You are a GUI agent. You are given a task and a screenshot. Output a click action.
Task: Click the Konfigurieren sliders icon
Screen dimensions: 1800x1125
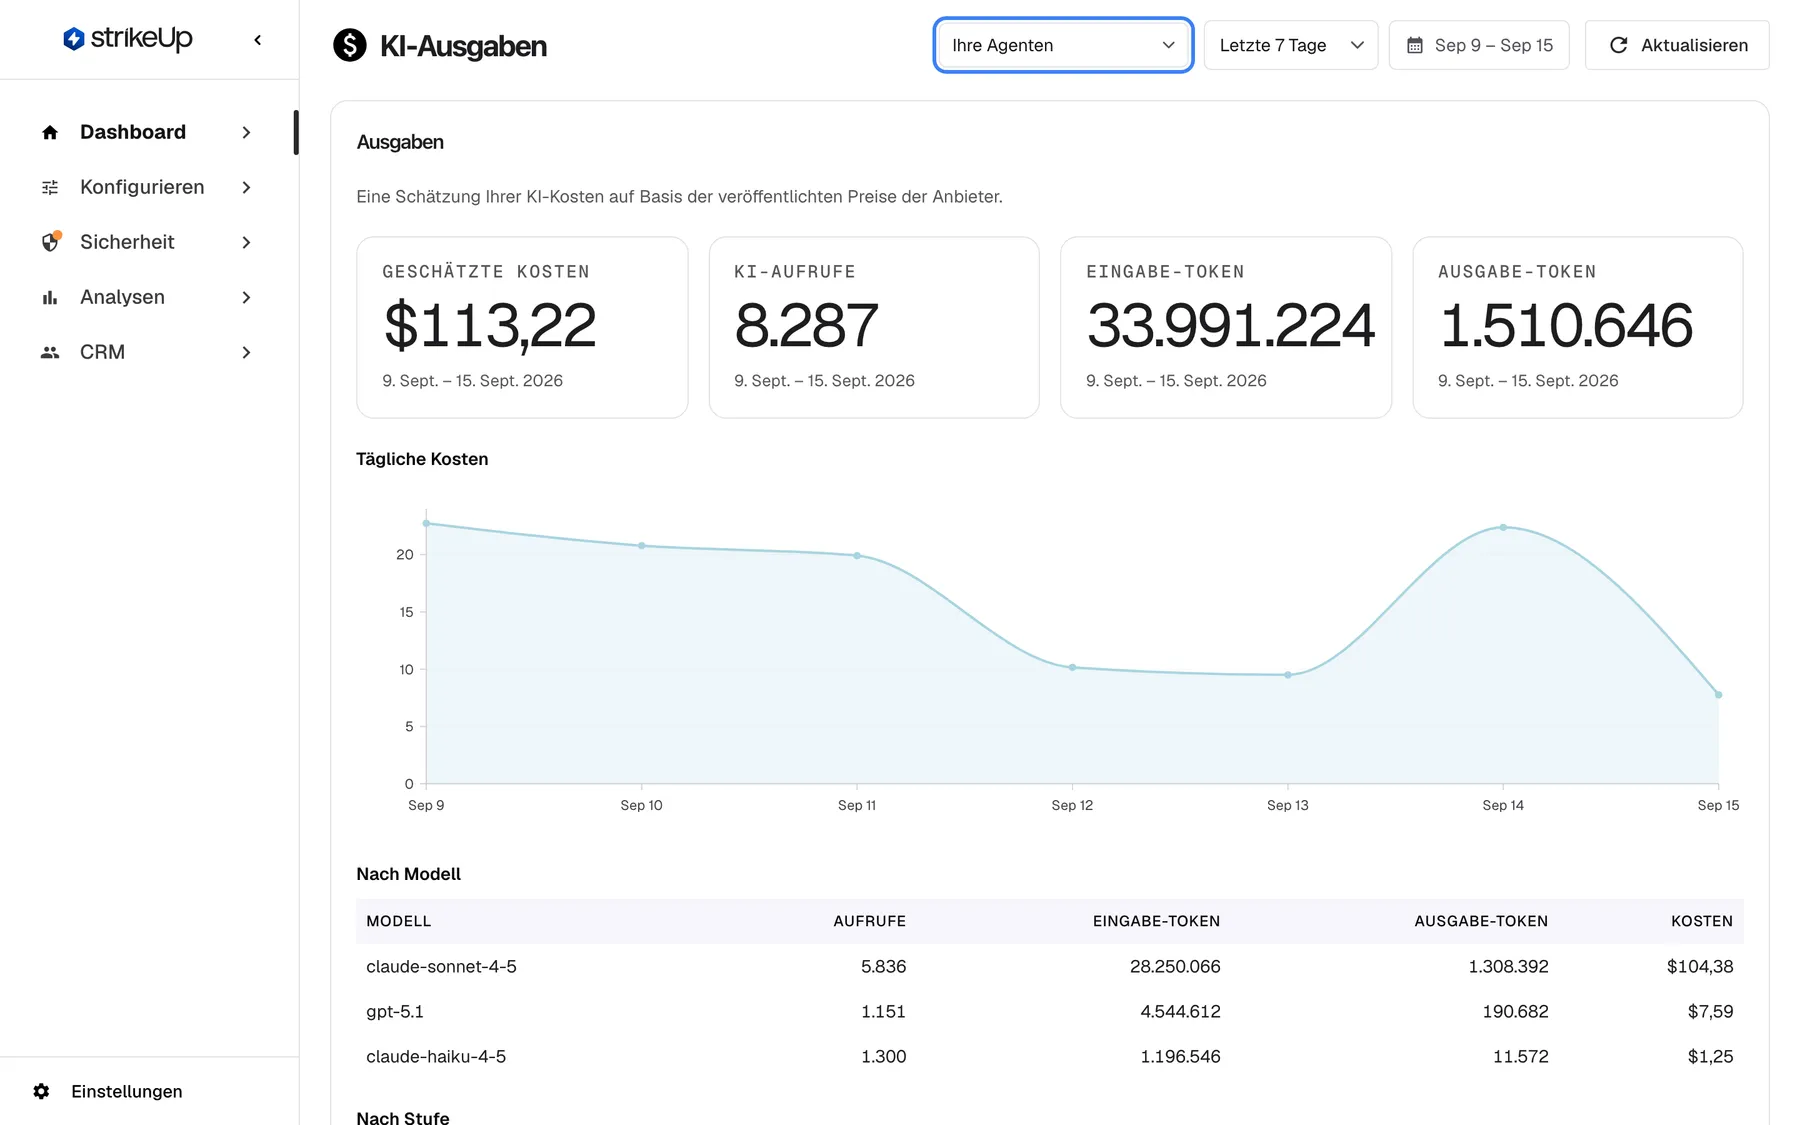(50, 187)
